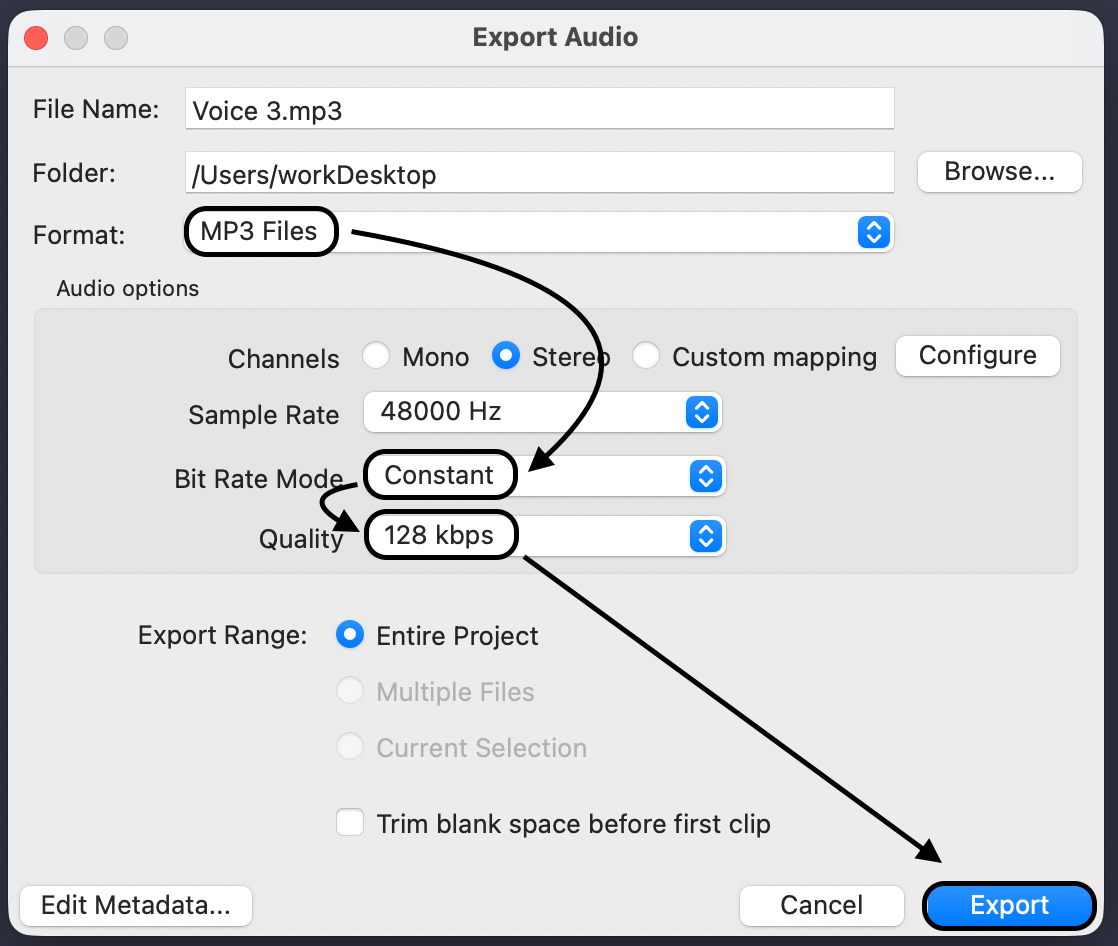Click the File Name text field
Viewport: 1118px width, 946px height.
click(538, 110)
